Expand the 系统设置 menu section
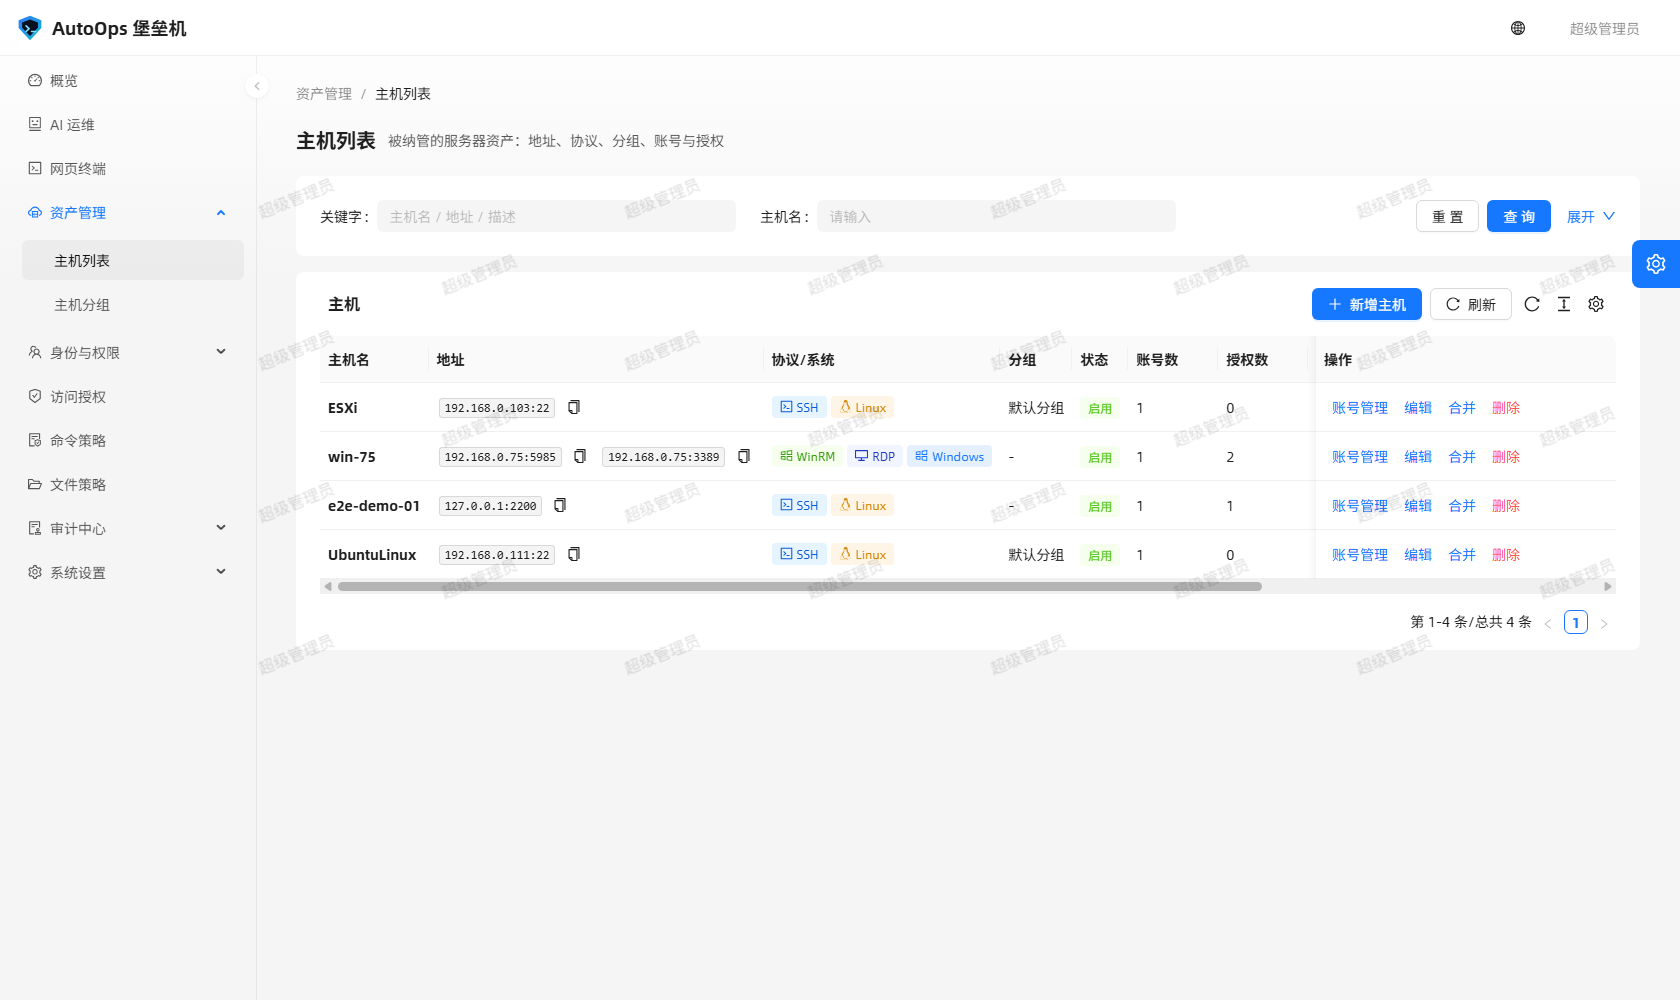 (221, 572)
